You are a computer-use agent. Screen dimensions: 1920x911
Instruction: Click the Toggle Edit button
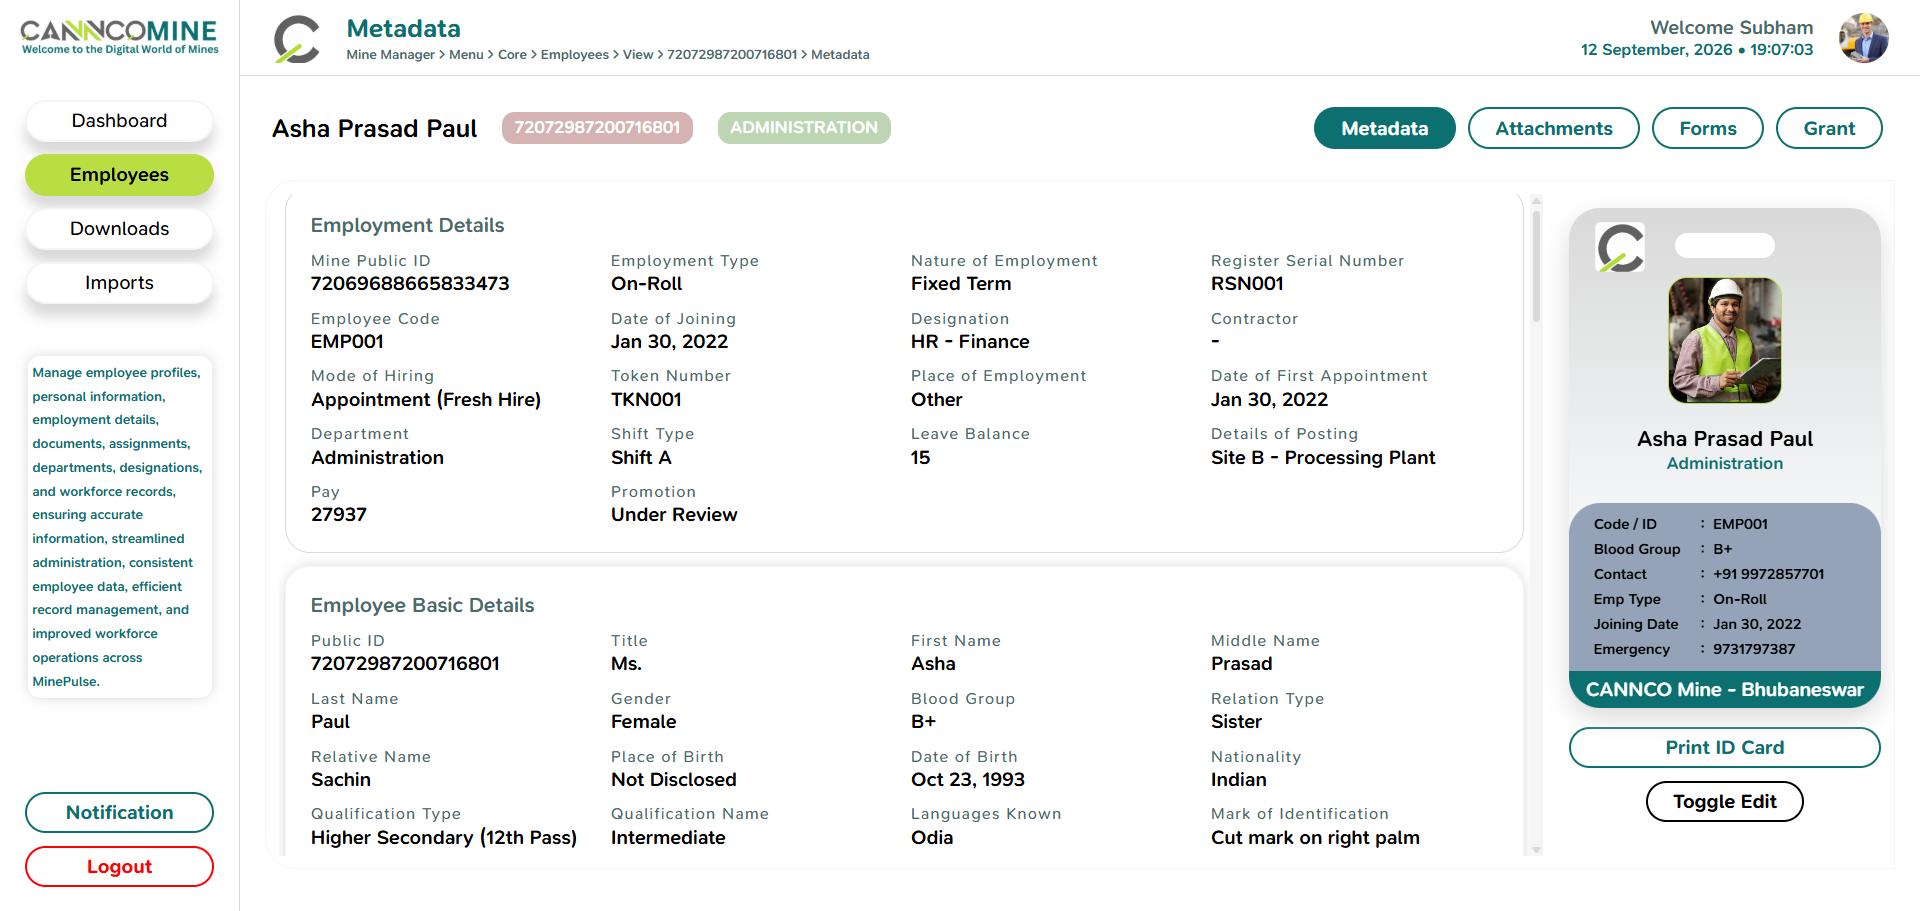1724,801
